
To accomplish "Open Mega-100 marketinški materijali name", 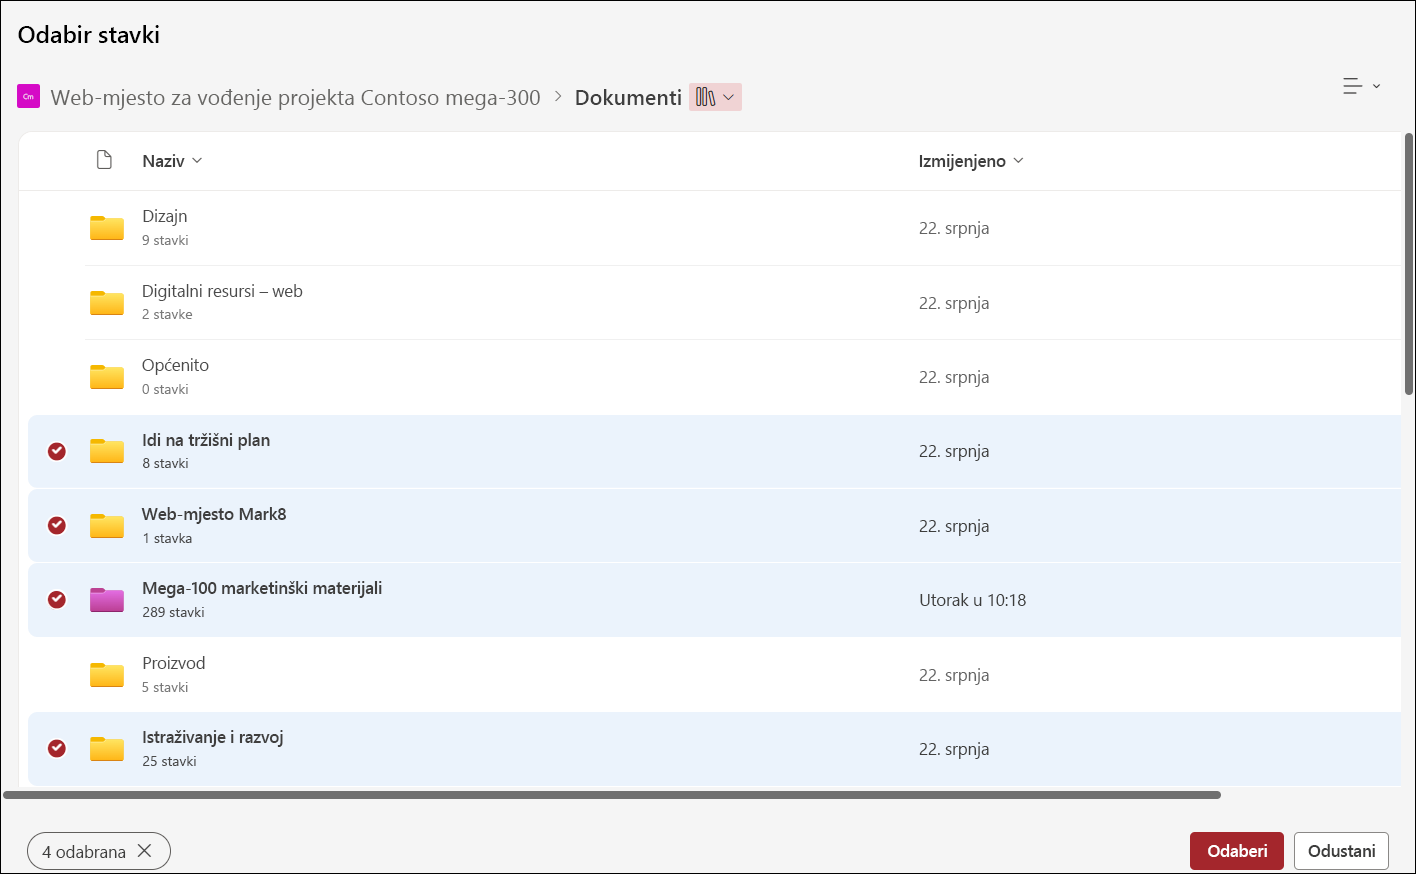I will [x=262, y=588].
